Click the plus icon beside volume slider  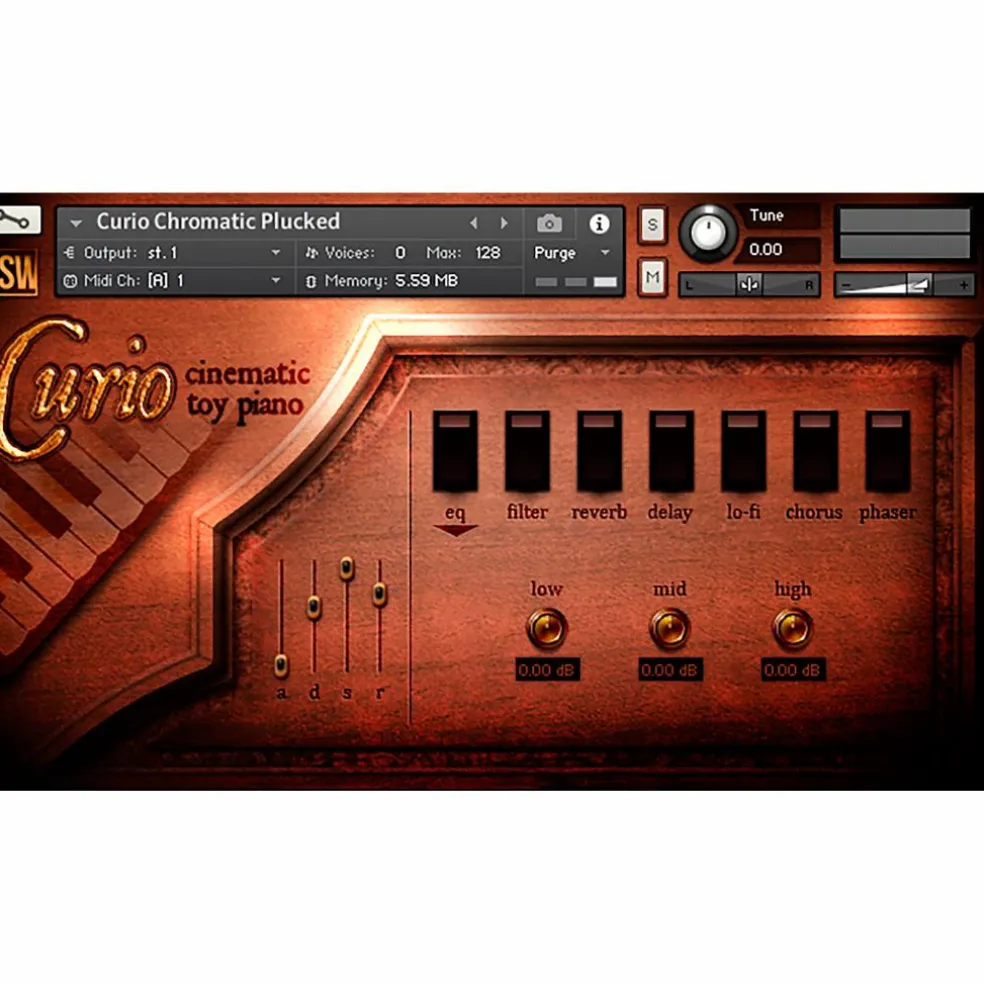[x=963, y=286]
